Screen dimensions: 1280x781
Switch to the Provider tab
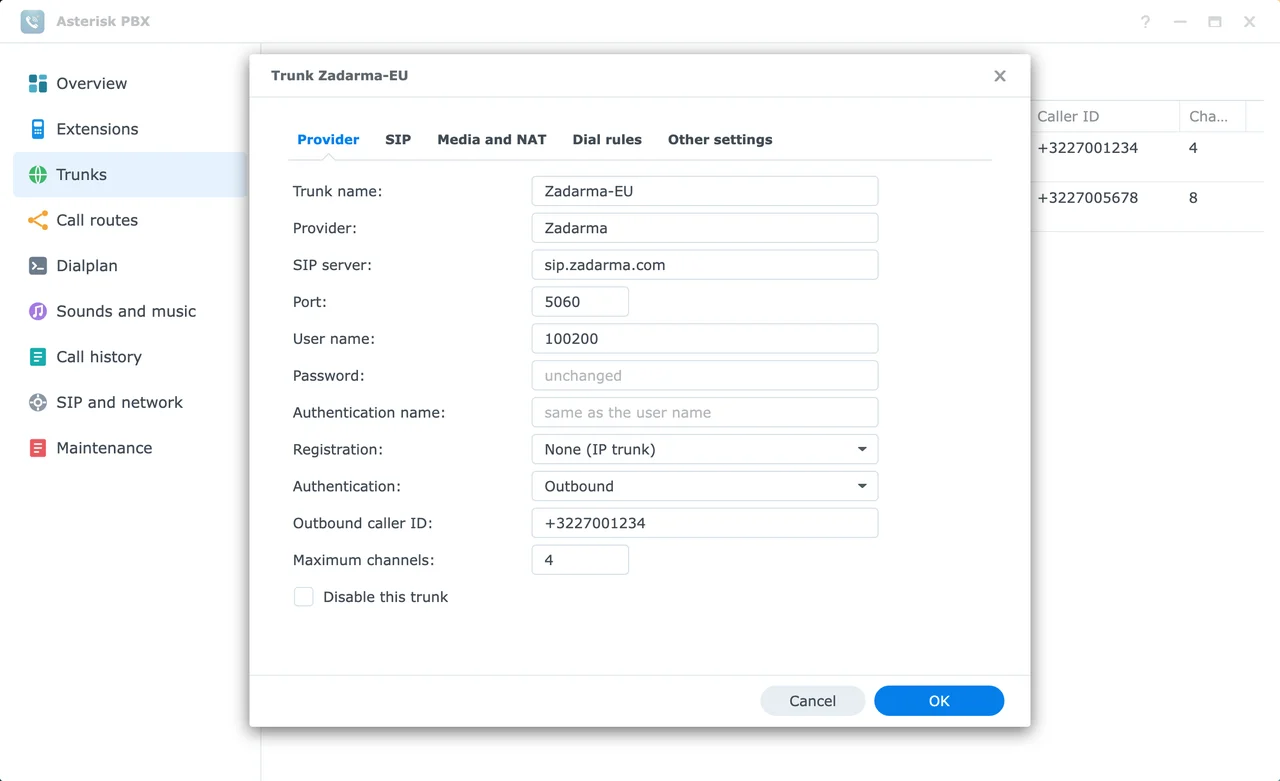pyautogui.click(x=328, y=140)
